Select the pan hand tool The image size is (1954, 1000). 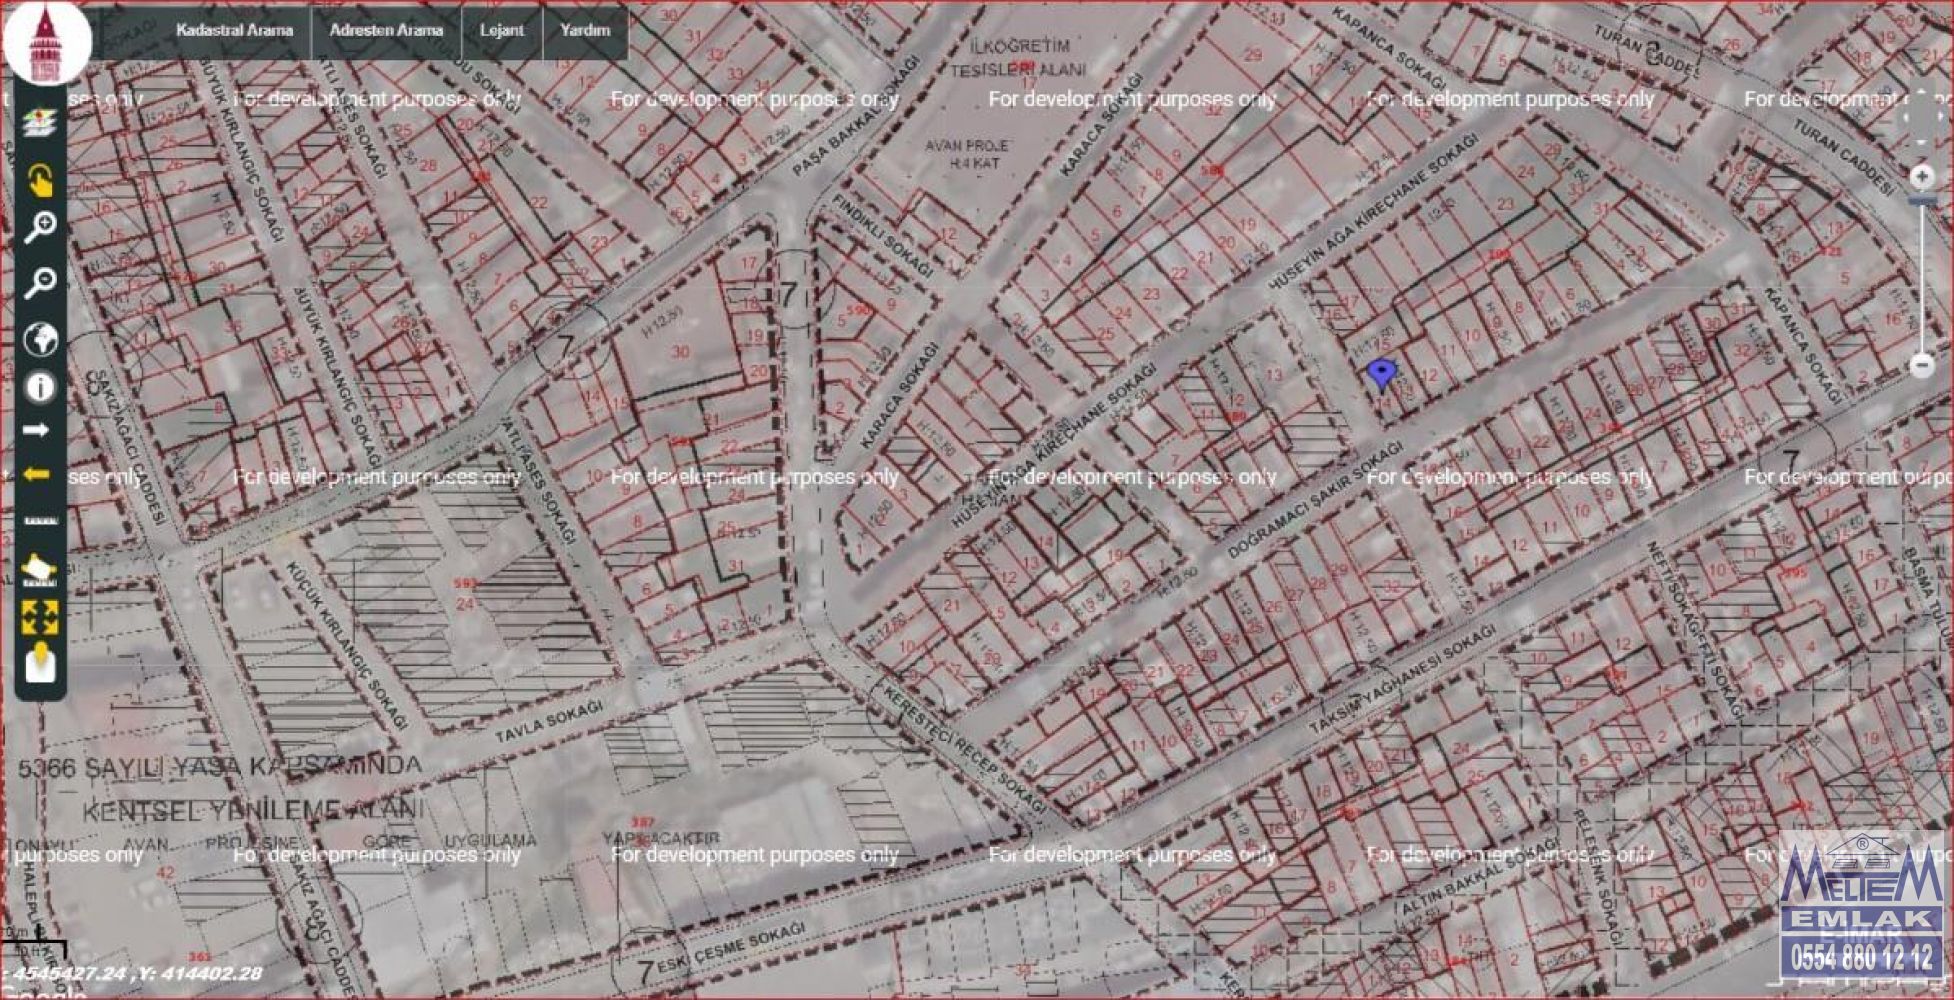[40, 180]
